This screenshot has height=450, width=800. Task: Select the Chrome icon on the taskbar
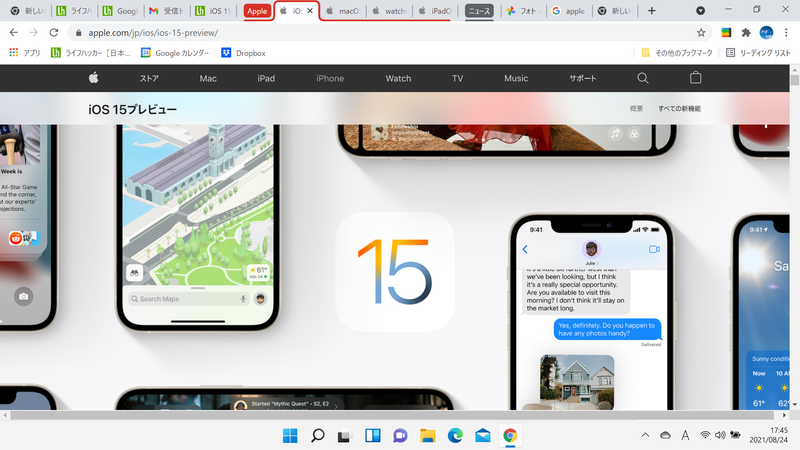click(x=510, y=435)
